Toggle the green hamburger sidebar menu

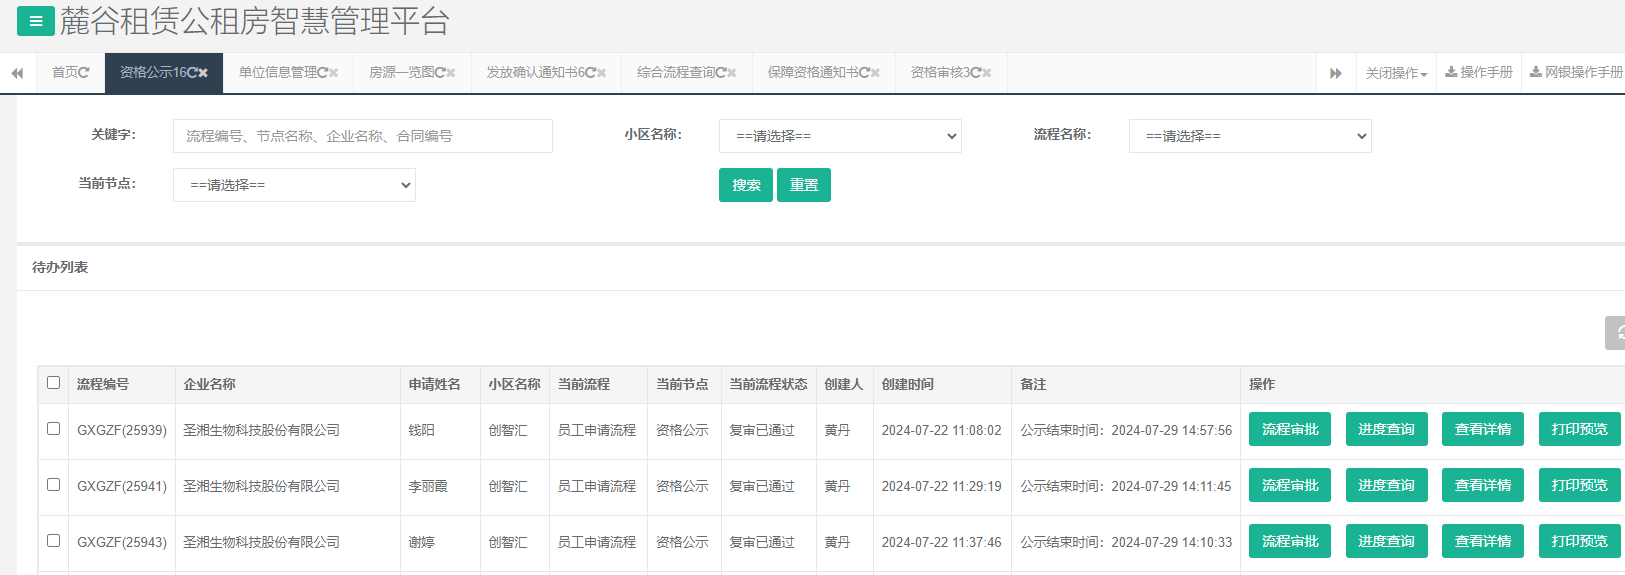click(36, 21)
